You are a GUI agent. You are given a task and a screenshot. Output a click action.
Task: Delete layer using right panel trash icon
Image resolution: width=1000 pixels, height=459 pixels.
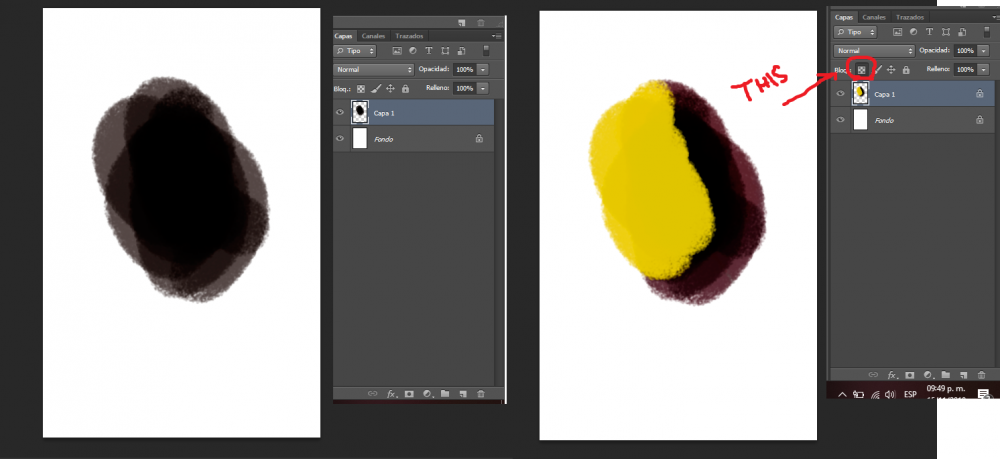tap(982, 375)
